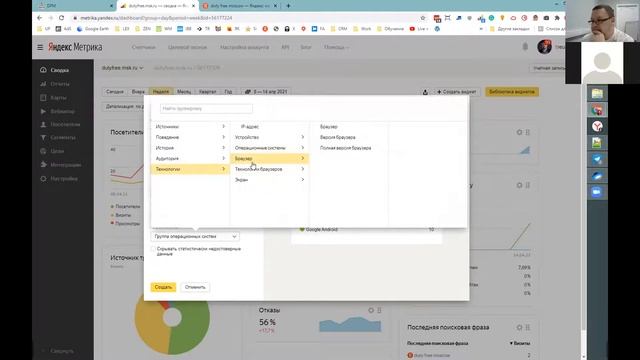Expand the Операционные системы submenu
This screenshot has width=640, height=360.
269,148
